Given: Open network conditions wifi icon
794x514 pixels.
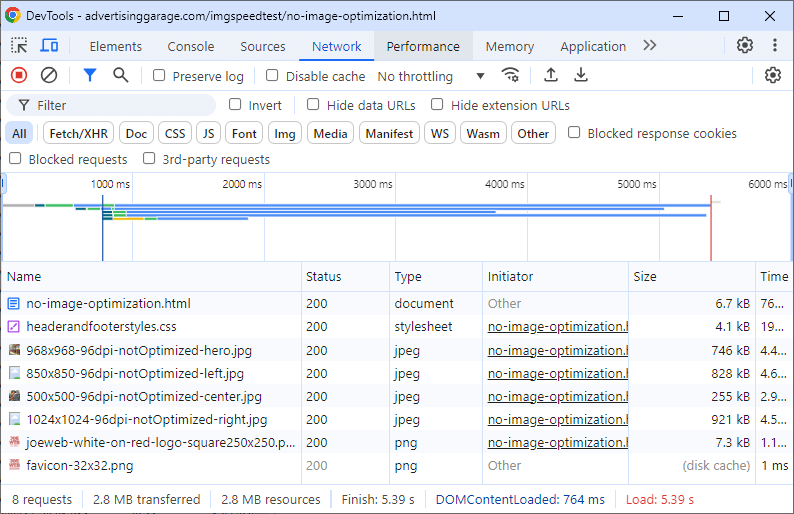Looking at the screenshot, I should (511, 75).
